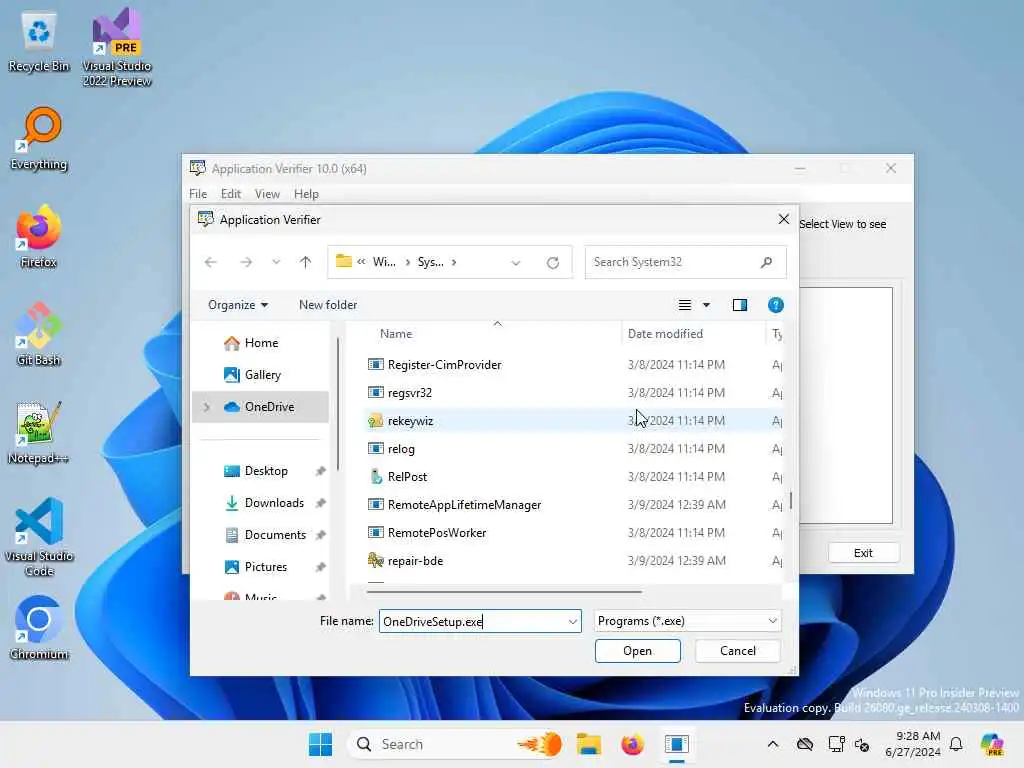Open the File name history dropdown
The image size is (1024, 768).
pyautogui.click(x=573, y=621)
